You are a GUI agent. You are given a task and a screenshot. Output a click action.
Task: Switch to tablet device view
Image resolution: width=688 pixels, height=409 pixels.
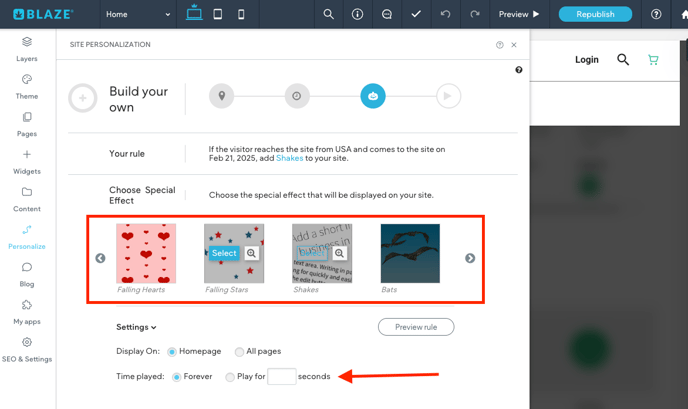click(x=217, y=14)
